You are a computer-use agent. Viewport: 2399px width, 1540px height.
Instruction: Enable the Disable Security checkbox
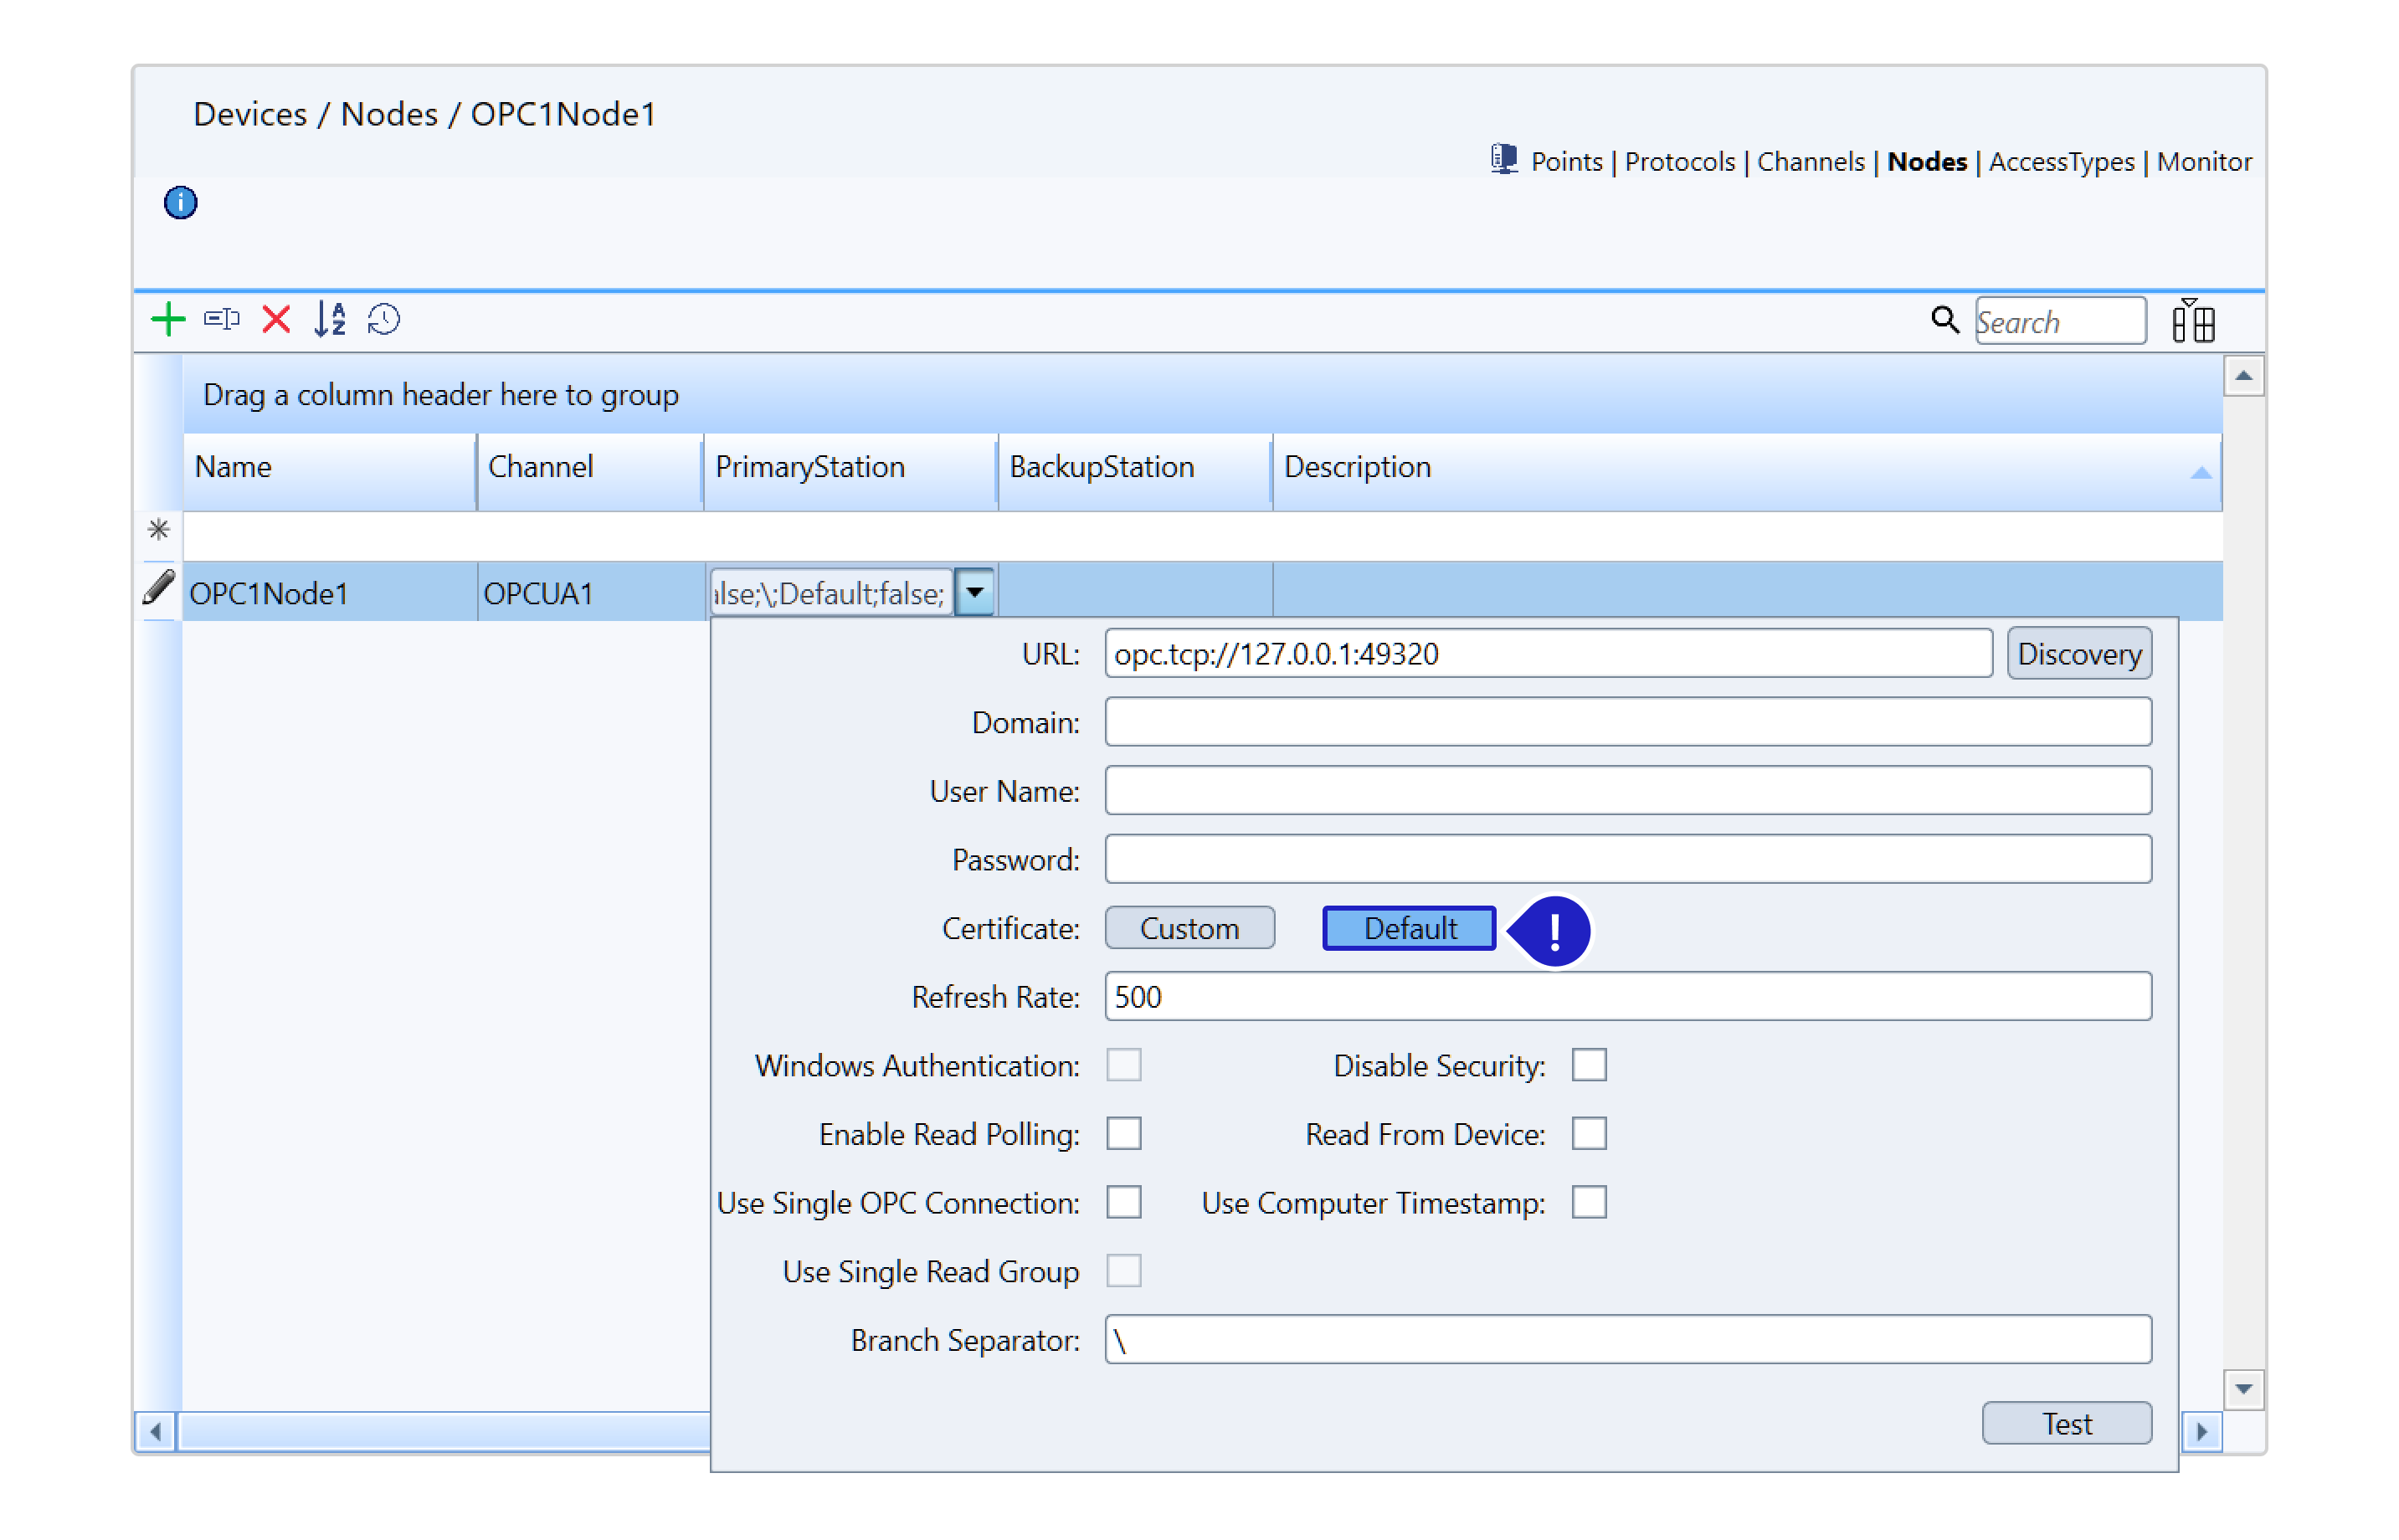click(1588, 1065)
